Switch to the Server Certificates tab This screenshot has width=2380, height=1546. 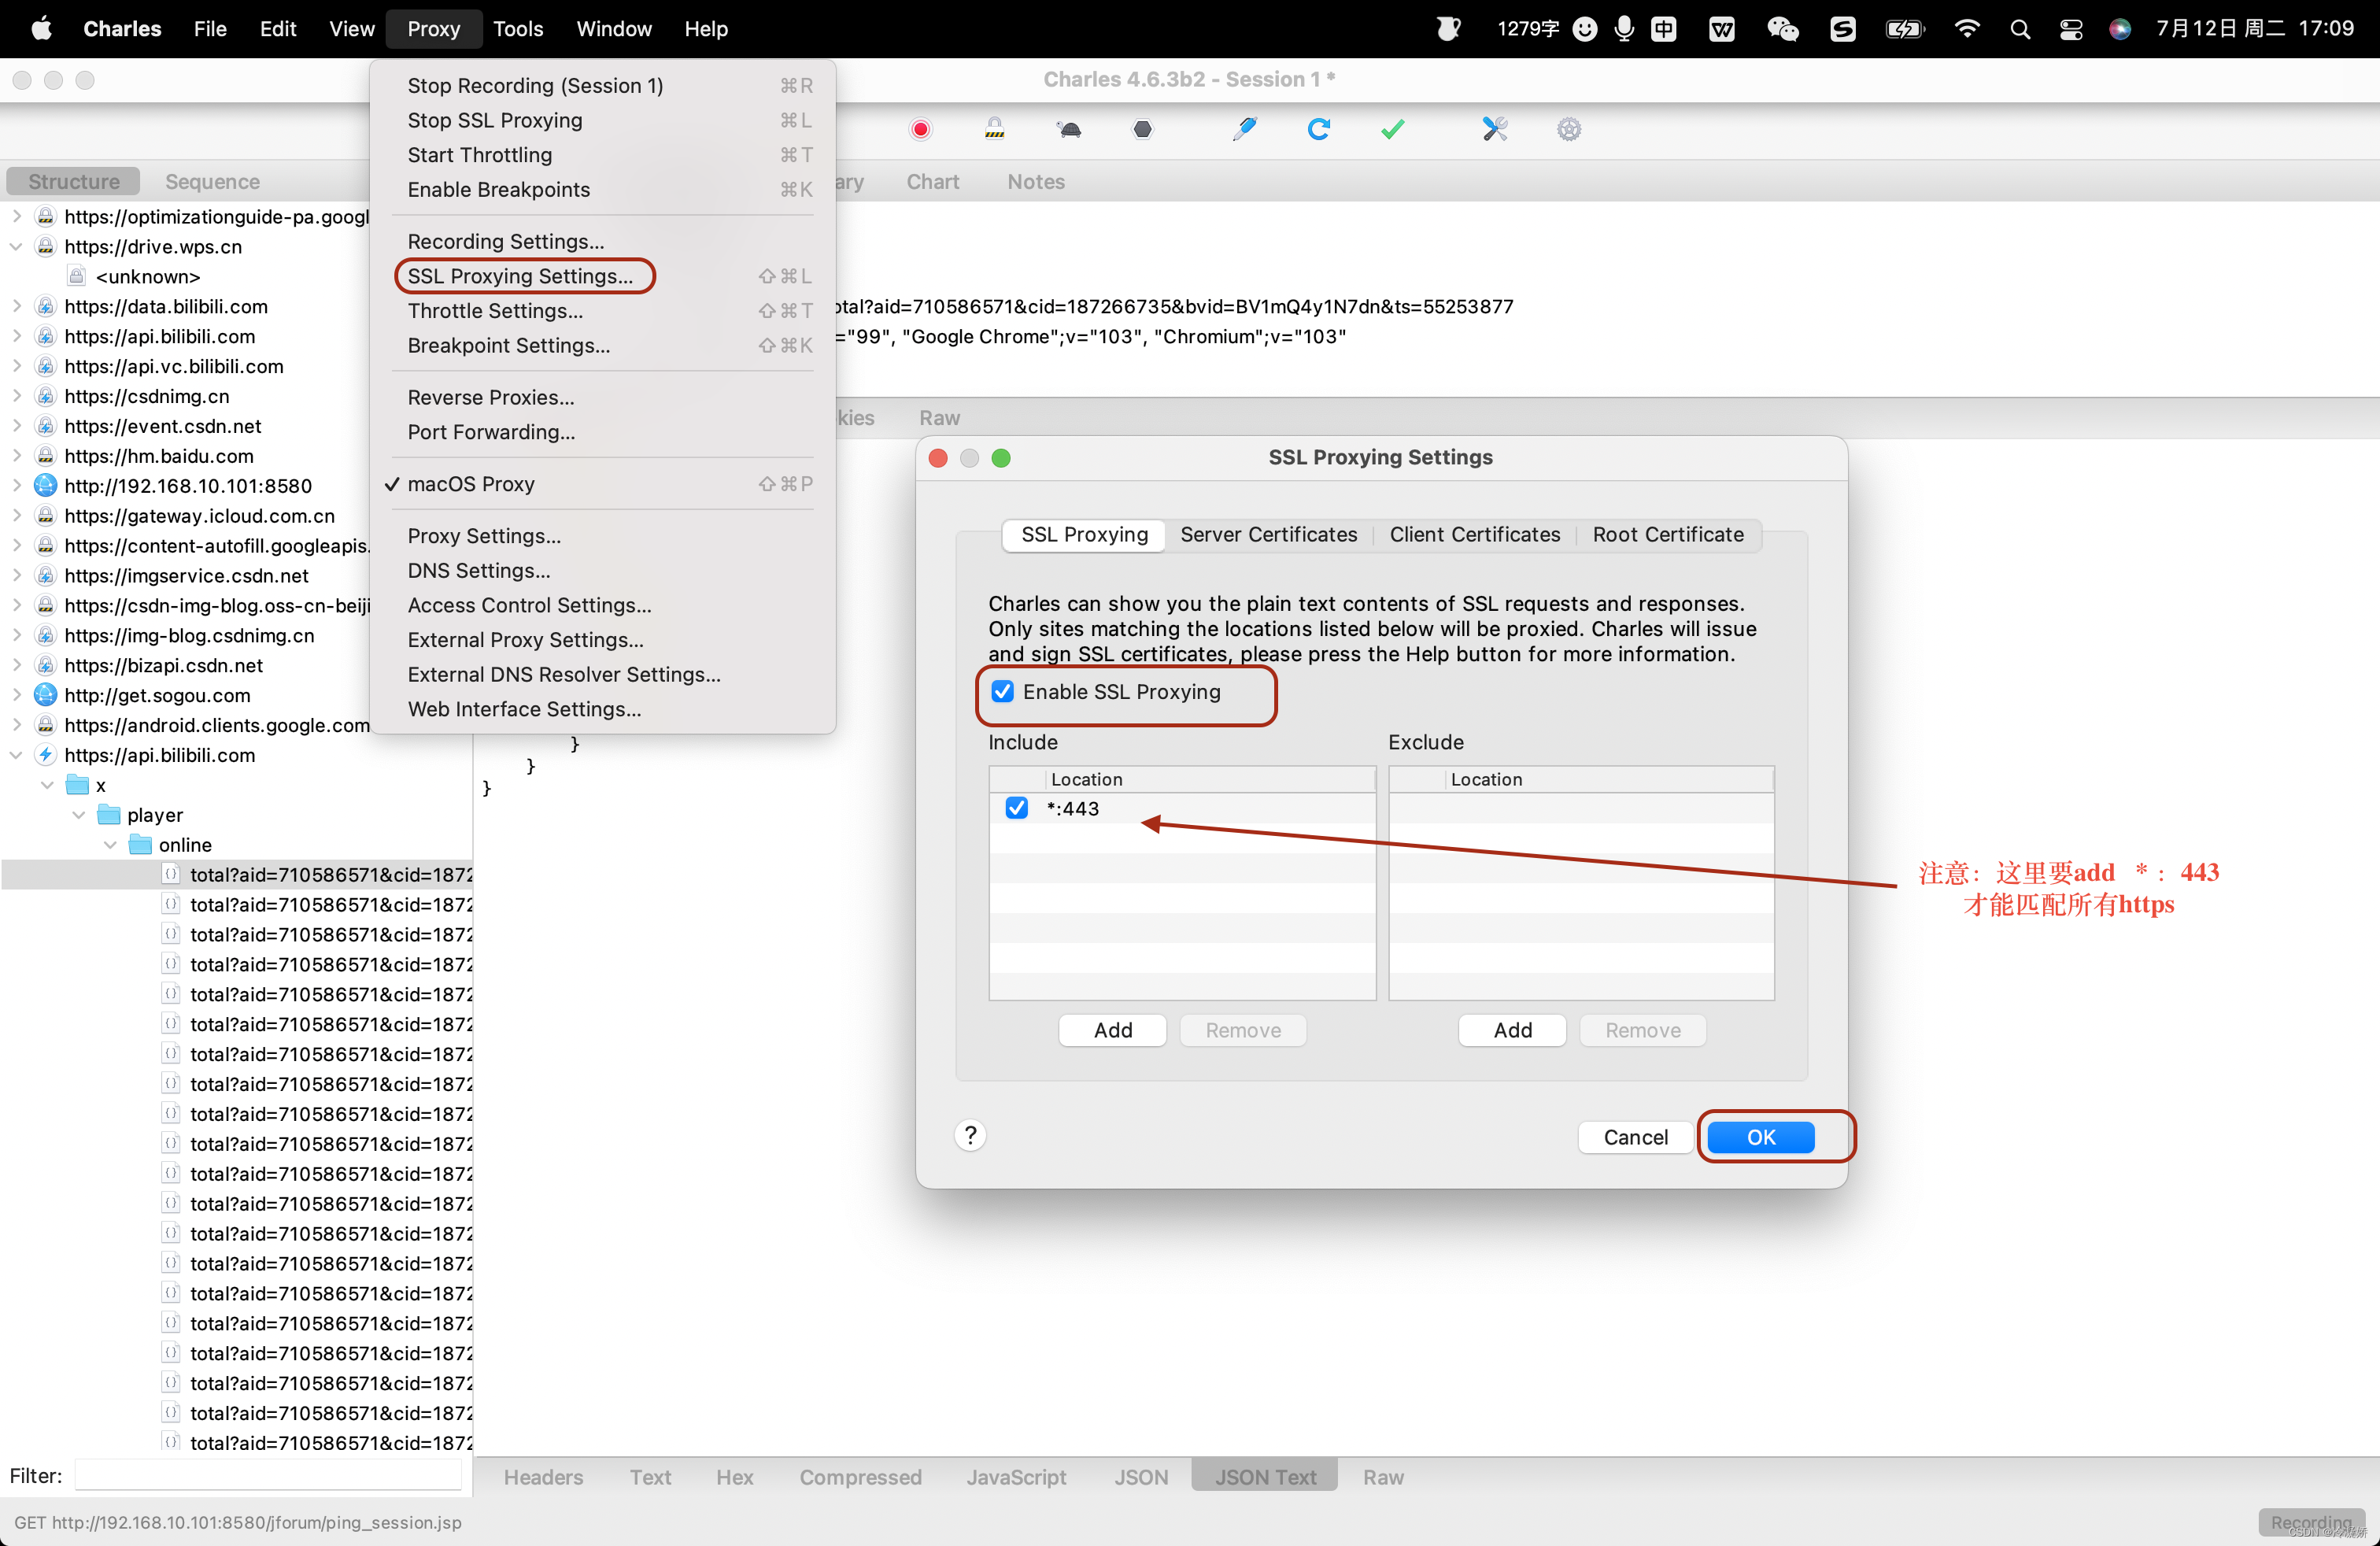pos(1268,535)
